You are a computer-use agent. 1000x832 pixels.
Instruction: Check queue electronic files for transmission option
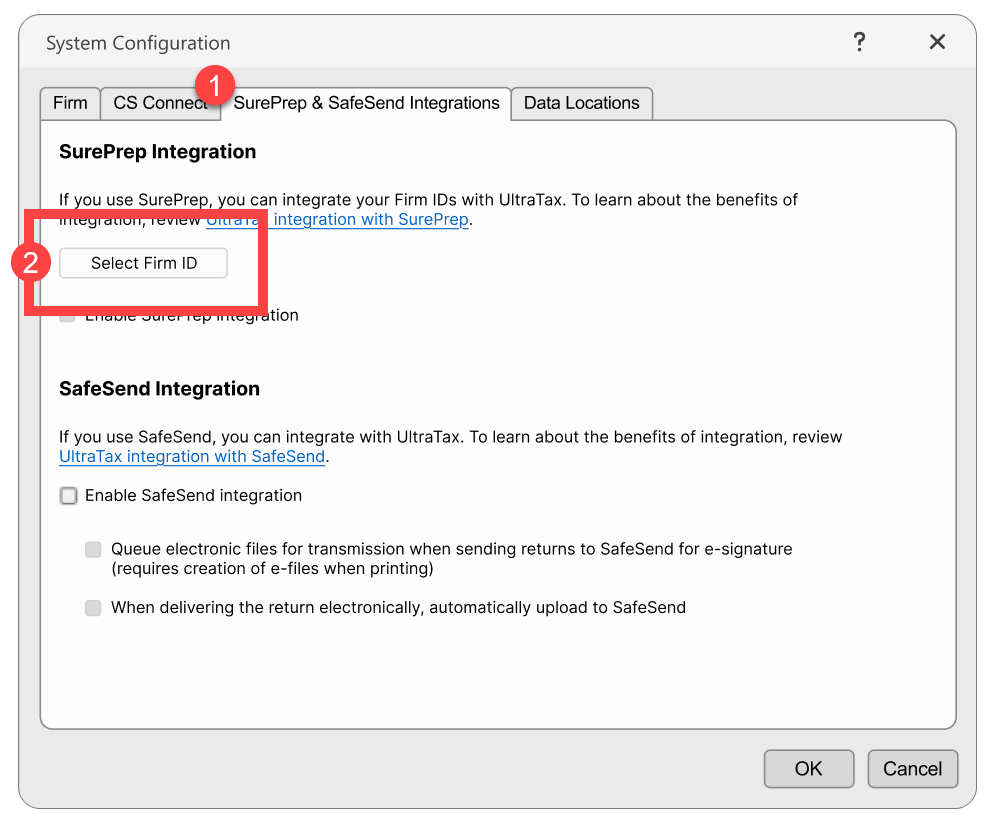(92, 549)
